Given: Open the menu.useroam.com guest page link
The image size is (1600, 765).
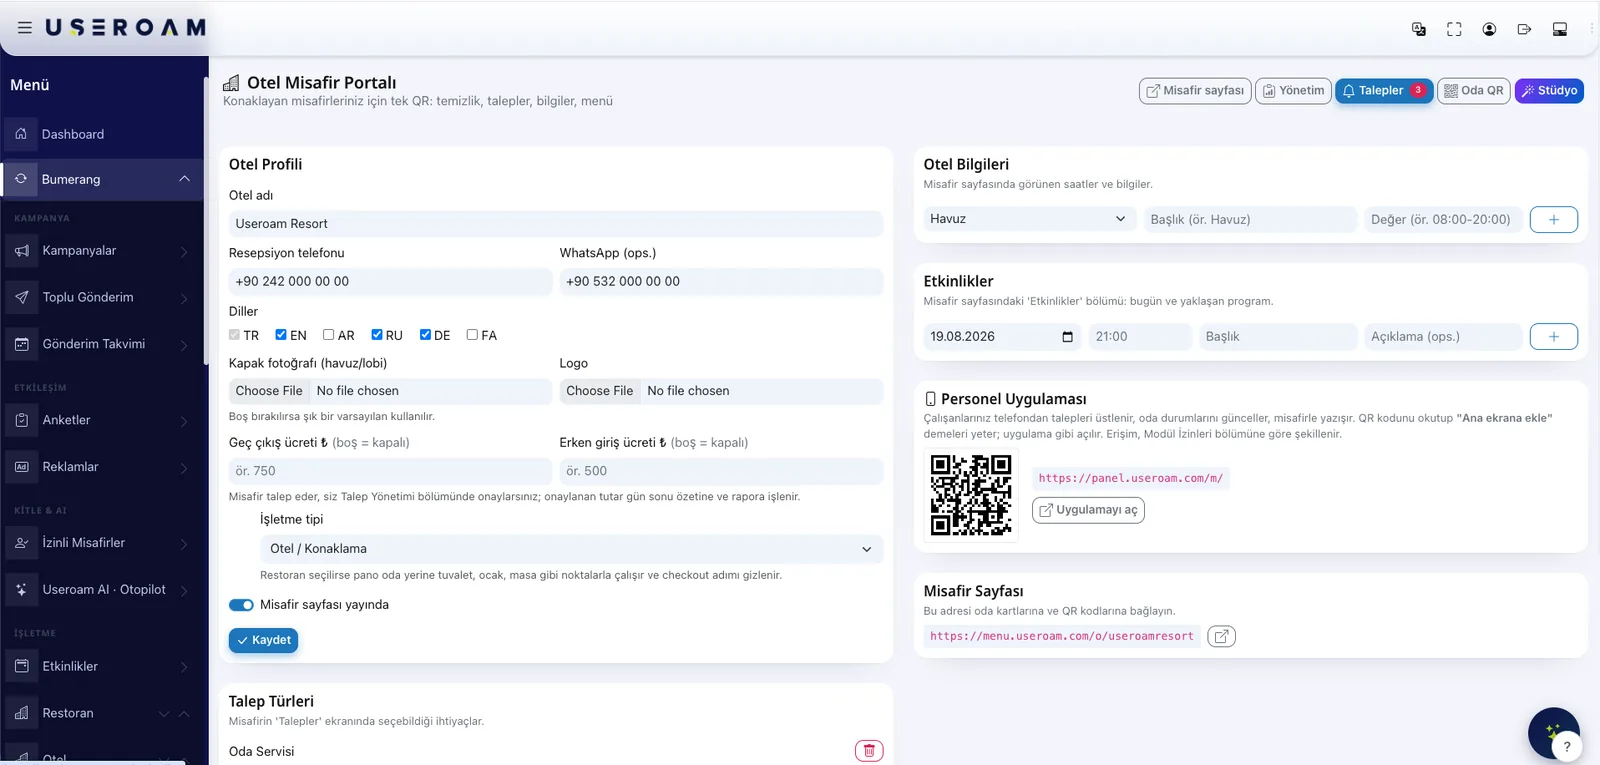Looking at the screenshot, I should coord(1061,636).
